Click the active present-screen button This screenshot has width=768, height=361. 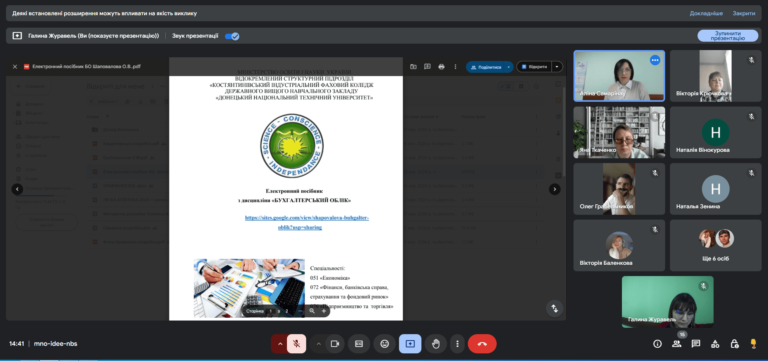(x=410, y=344)
